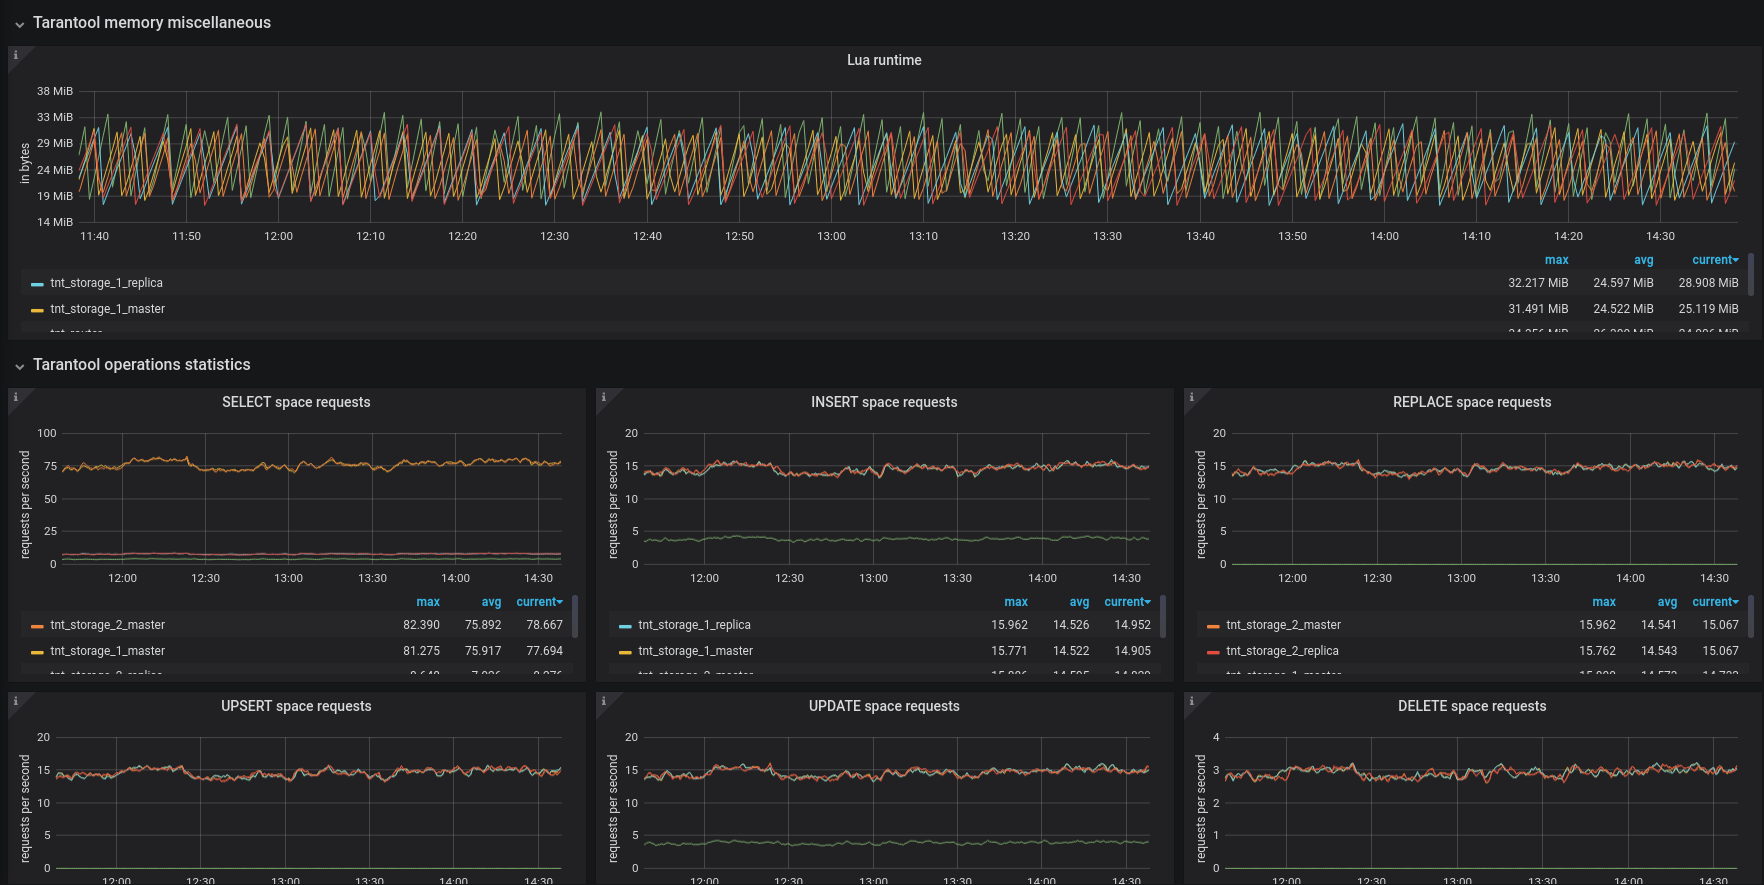Sort REPLACE legend by current column
The image size is (1764, 885).
pos(1715,602)
